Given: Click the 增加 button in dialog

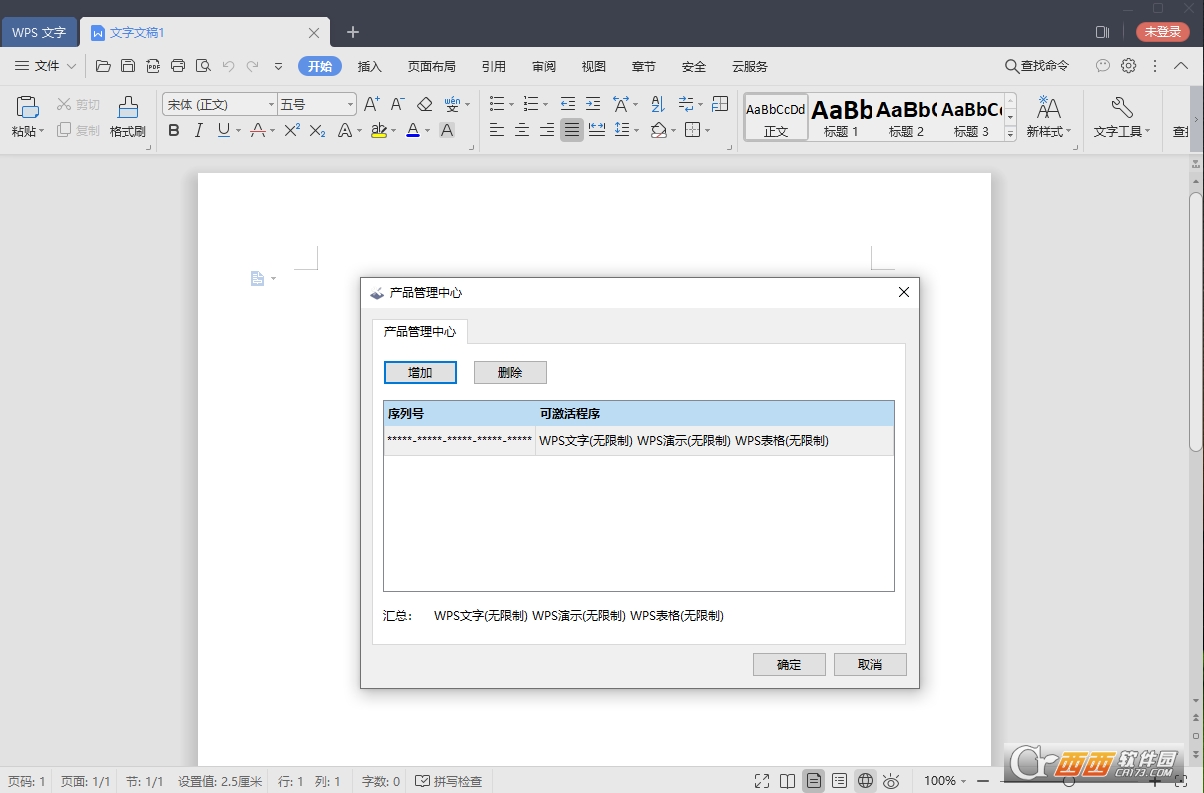Looking at the screenshot, I should click(x=420, y=372).
